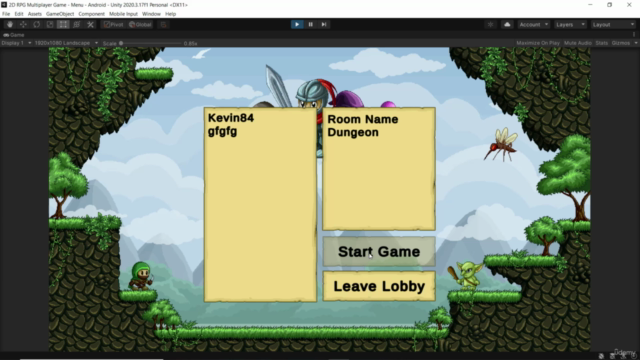Open the Cloud Services panel
This screenshot has height=360, width=640.
click(x=507, y=24)
